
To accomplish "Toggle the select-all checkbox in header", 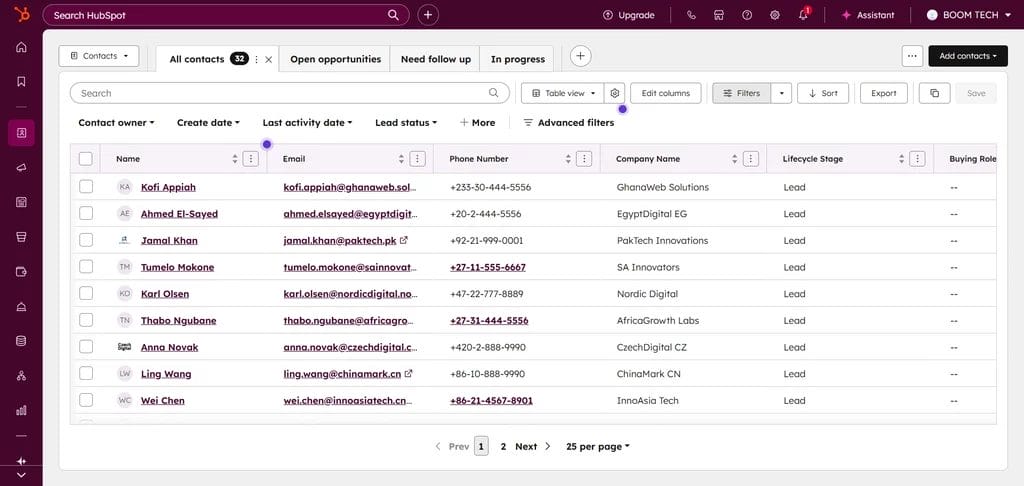I will [86, 159].
